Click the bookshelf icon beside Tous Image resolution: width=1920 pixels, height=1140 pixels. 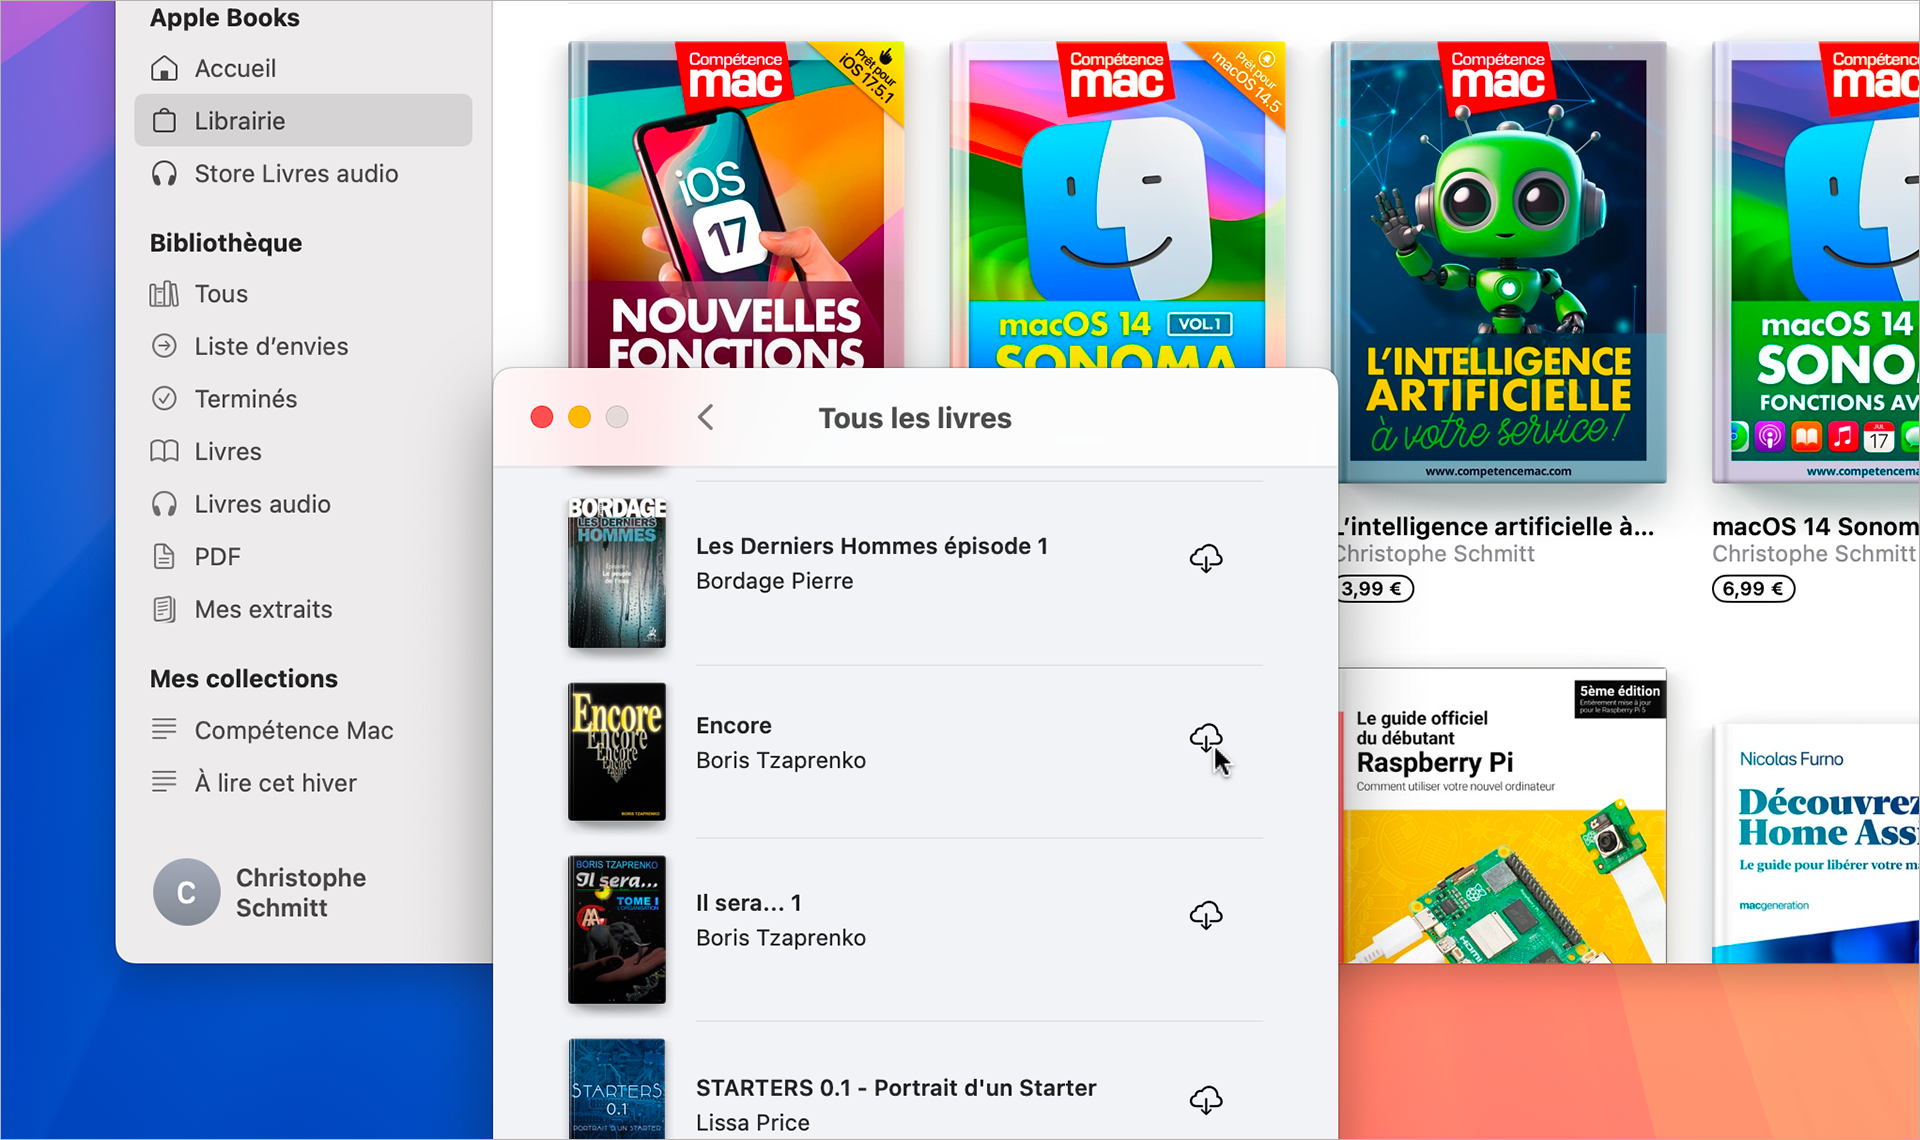[164, 294]
